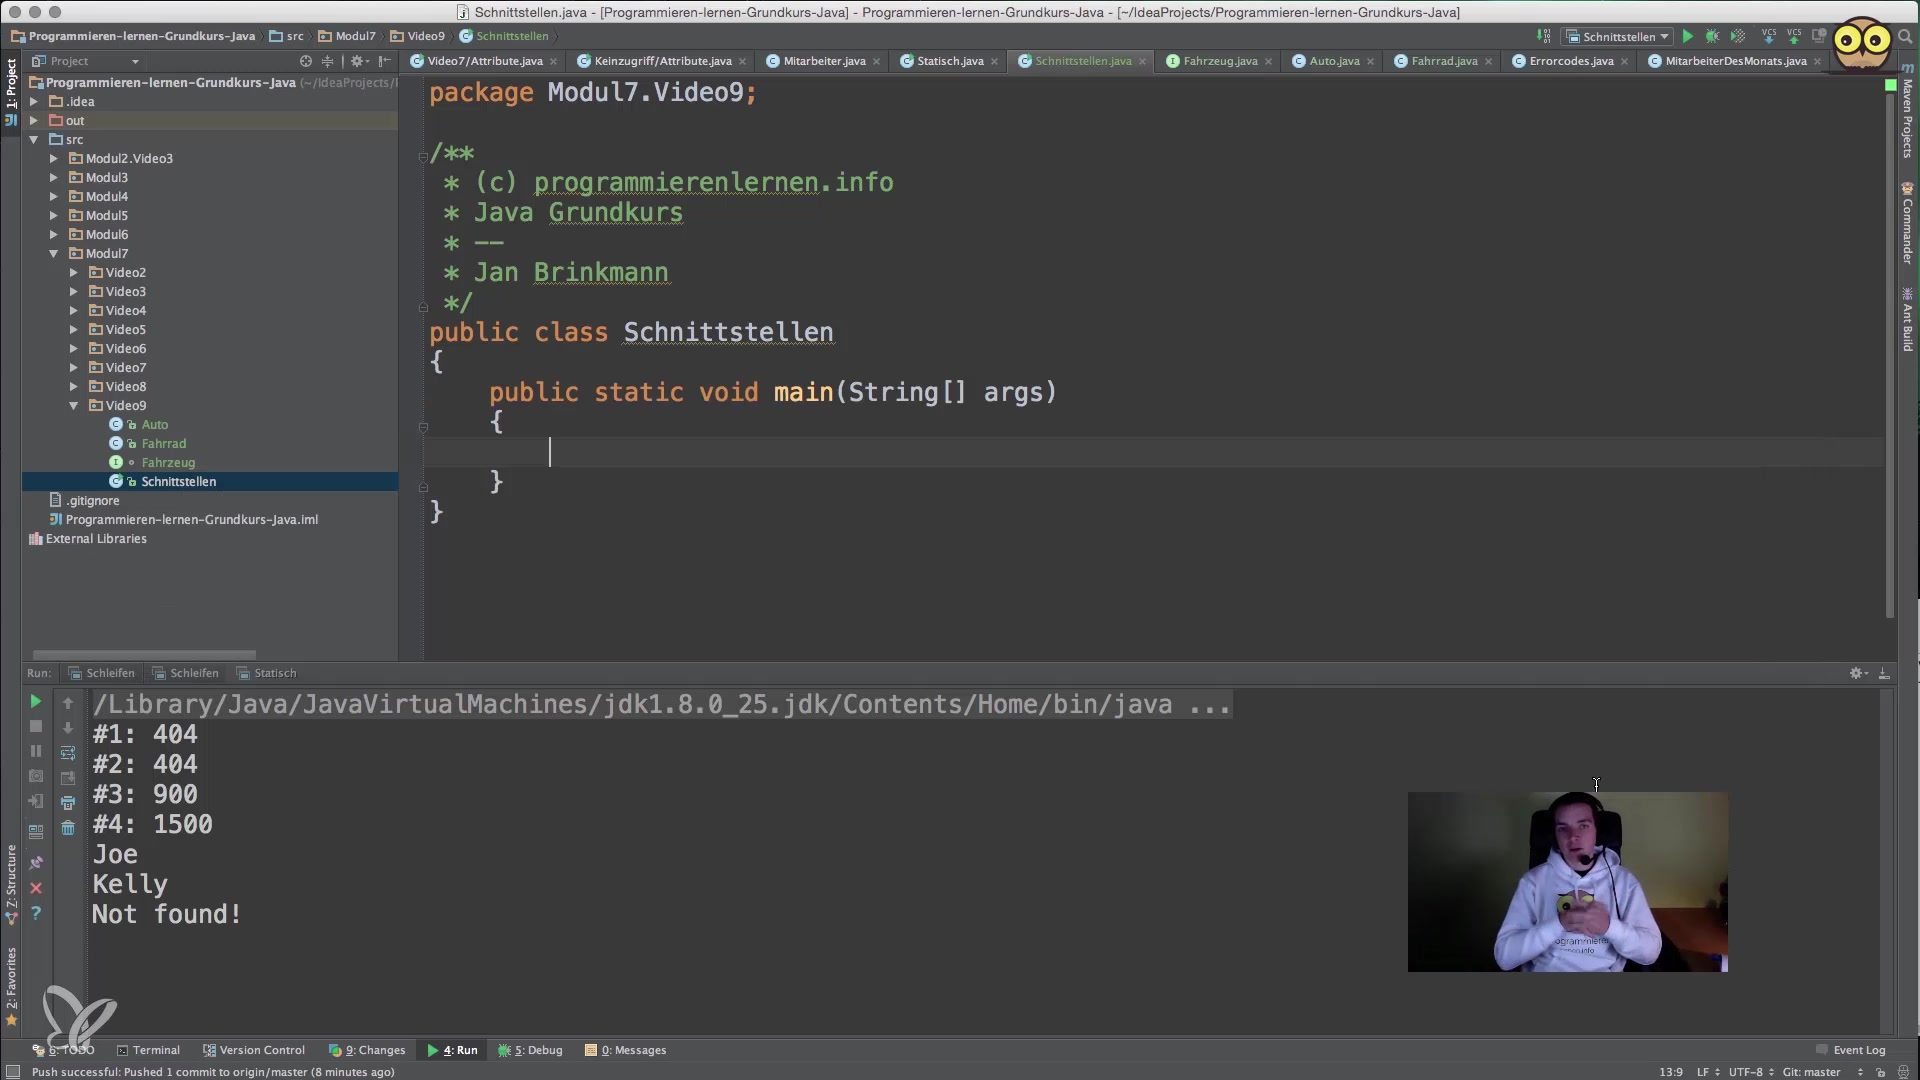Image resolution: width=1920 pixels, height=1080 pixels.
Task: Click the VCS update project icon
Action: [1768, 36]
